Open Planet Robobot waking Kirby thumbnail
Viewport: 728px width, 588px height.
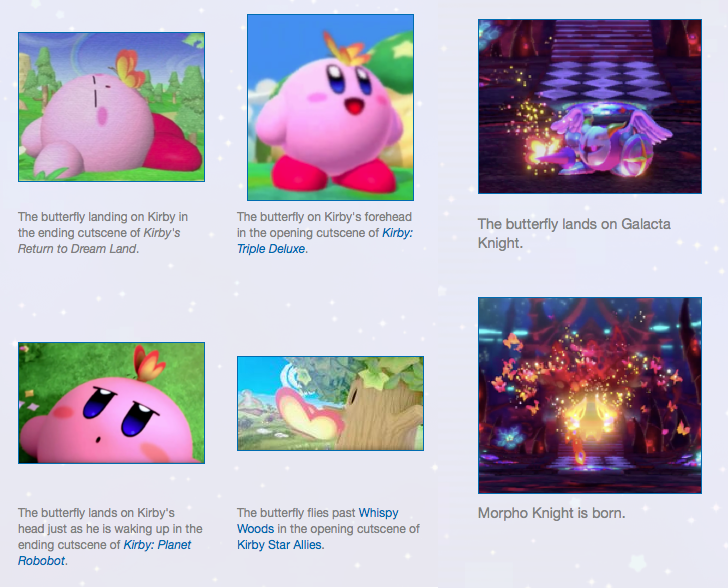(111, 403)
